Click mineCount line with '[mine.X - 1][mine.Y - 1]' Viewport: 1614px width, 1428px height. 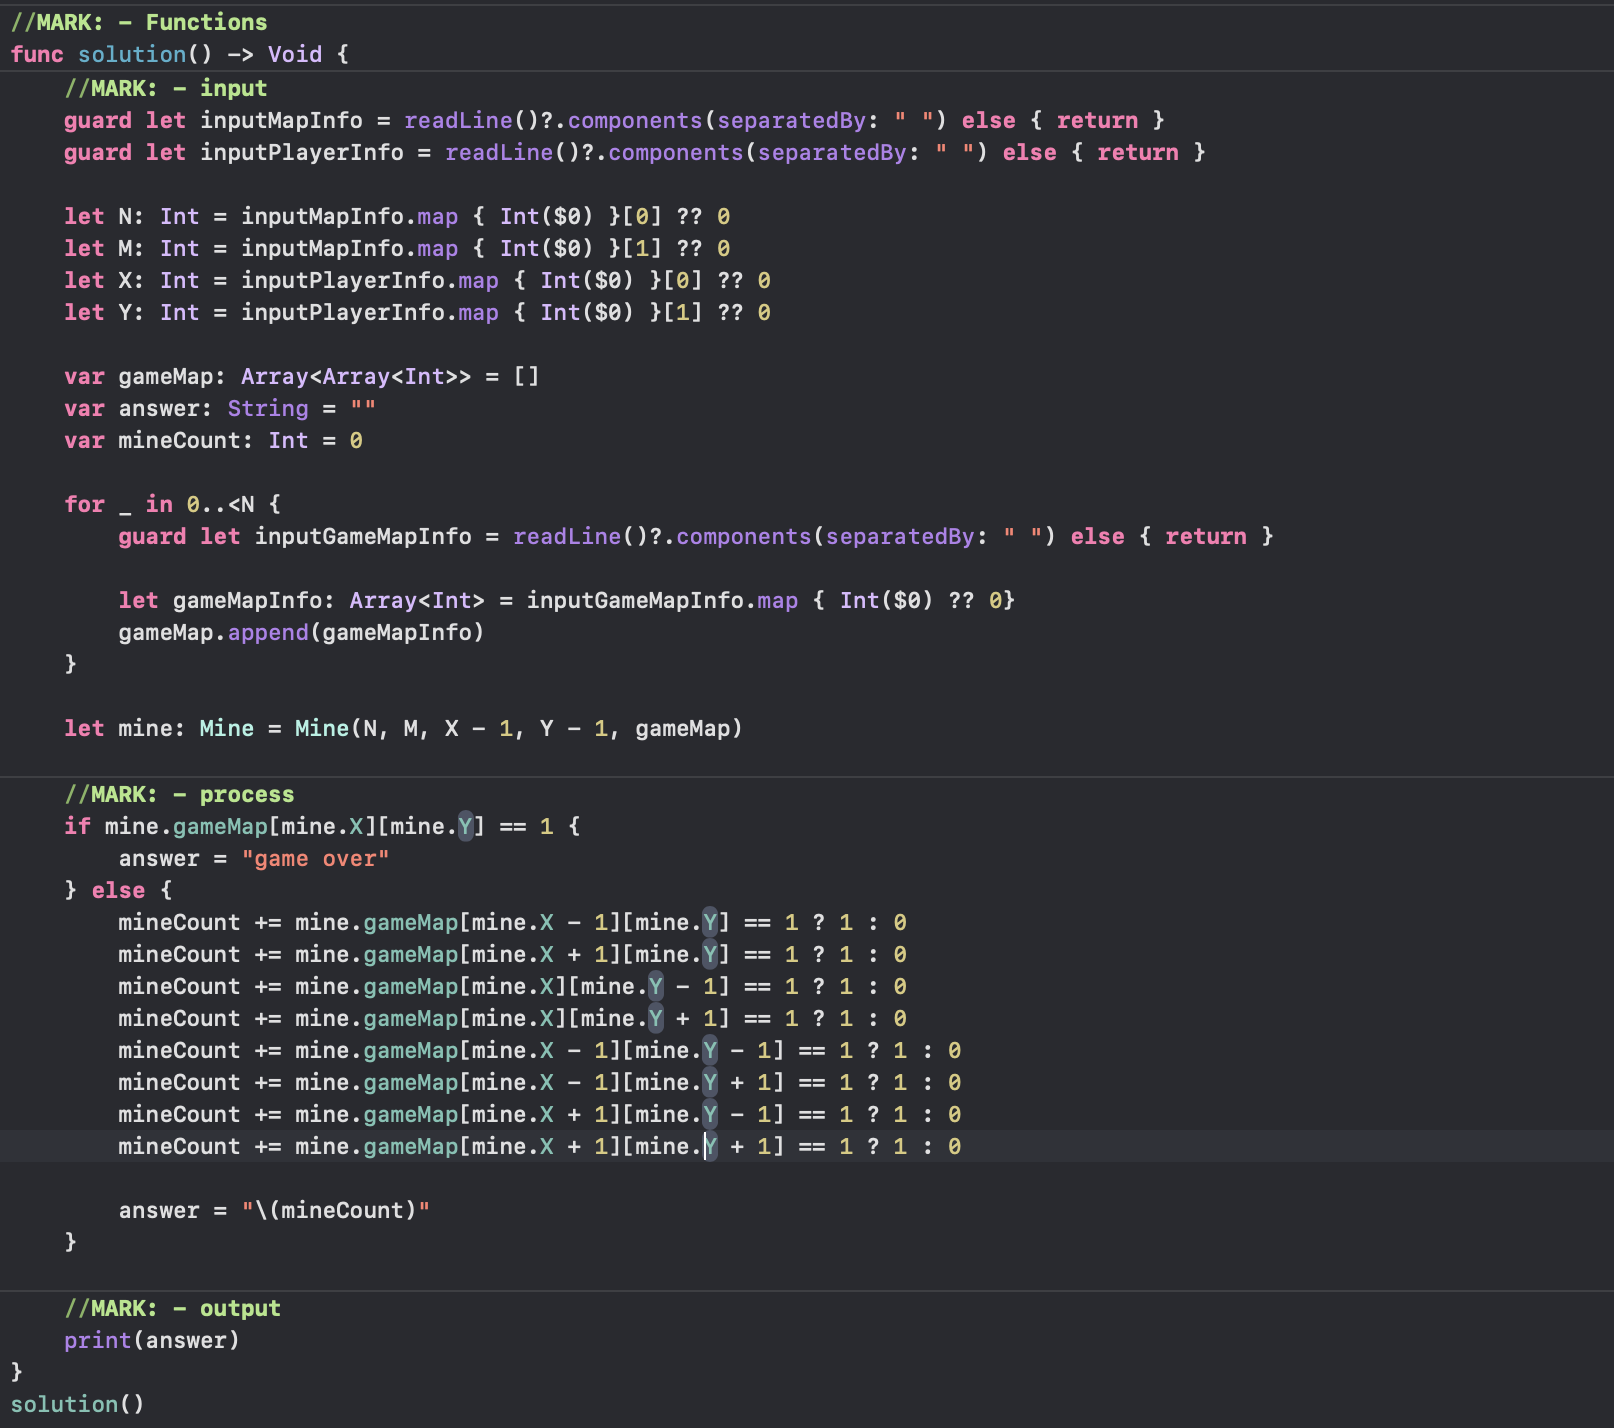pos(540,1050)
